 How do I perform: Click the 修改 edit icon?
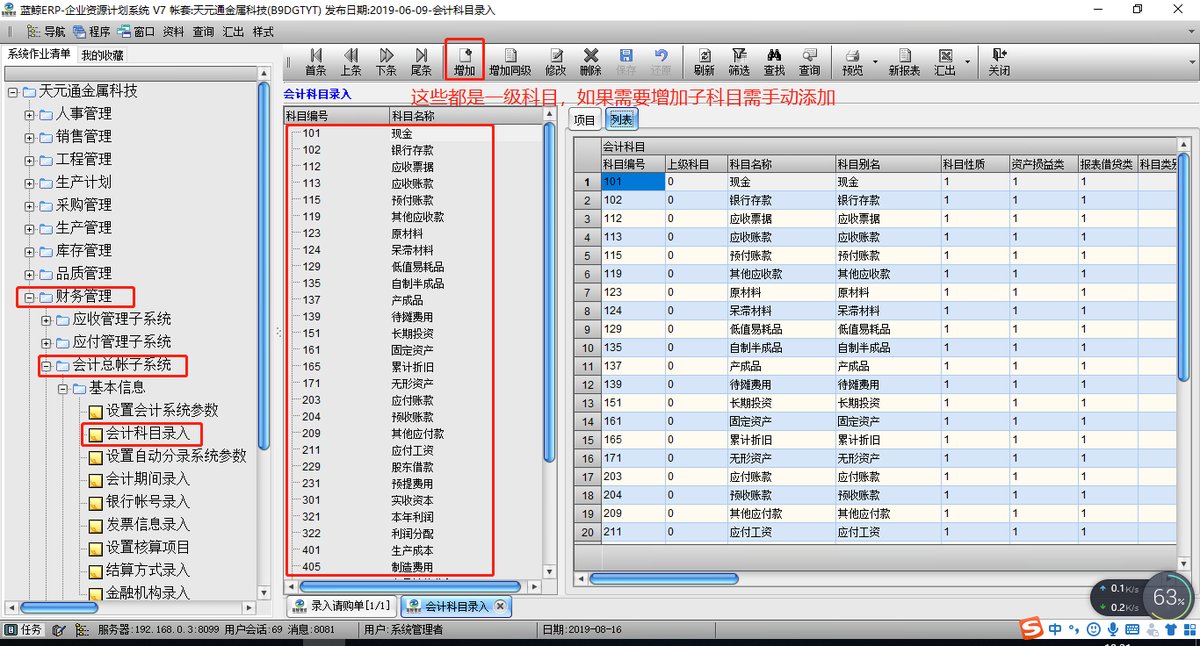556,62
